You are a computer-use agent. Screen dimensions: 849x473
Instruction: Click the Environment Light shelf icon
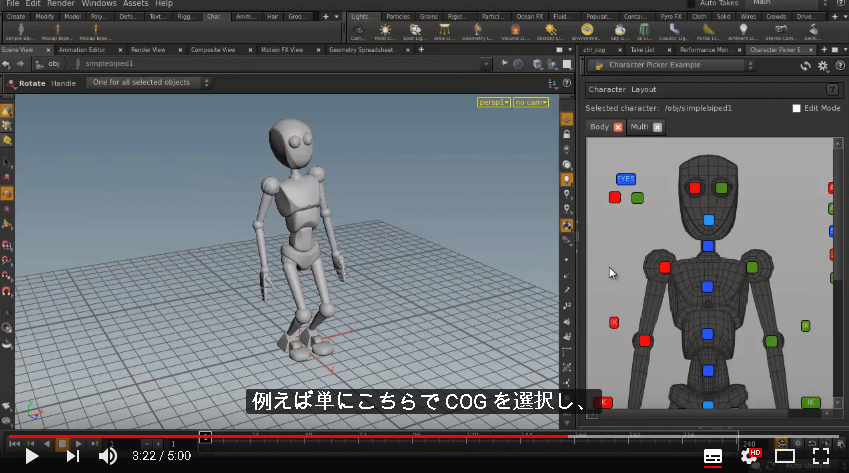pos(587,32)
